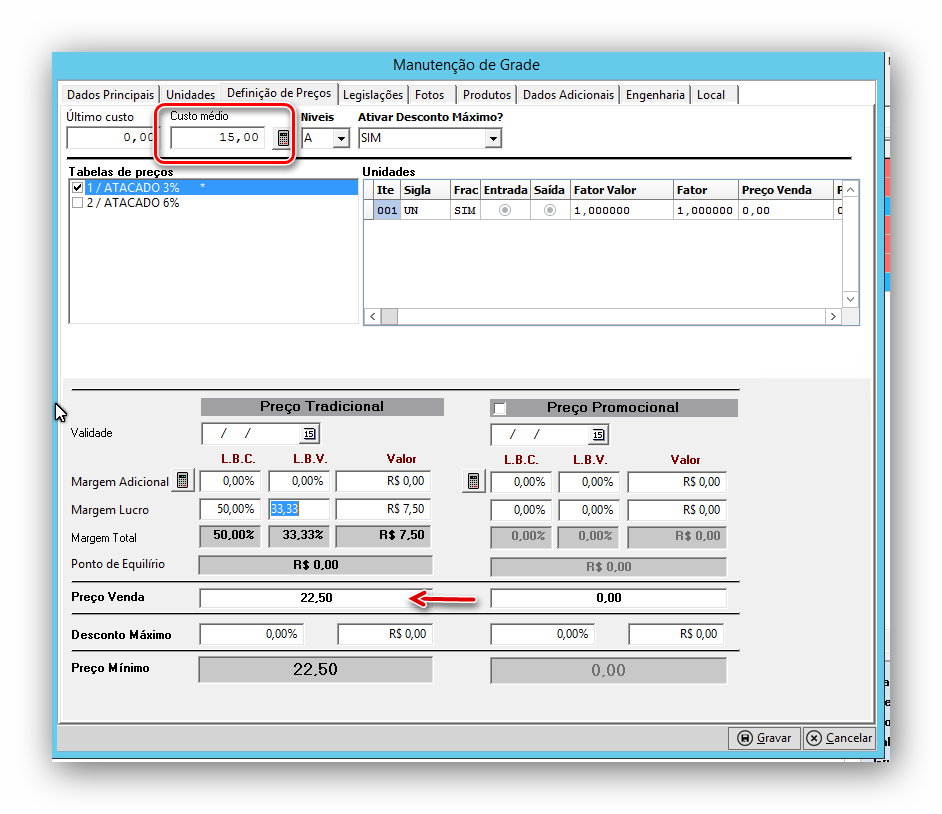
Task: Click Margem Adicional tradicional L.B.C. field
Action: pos(230,481)
